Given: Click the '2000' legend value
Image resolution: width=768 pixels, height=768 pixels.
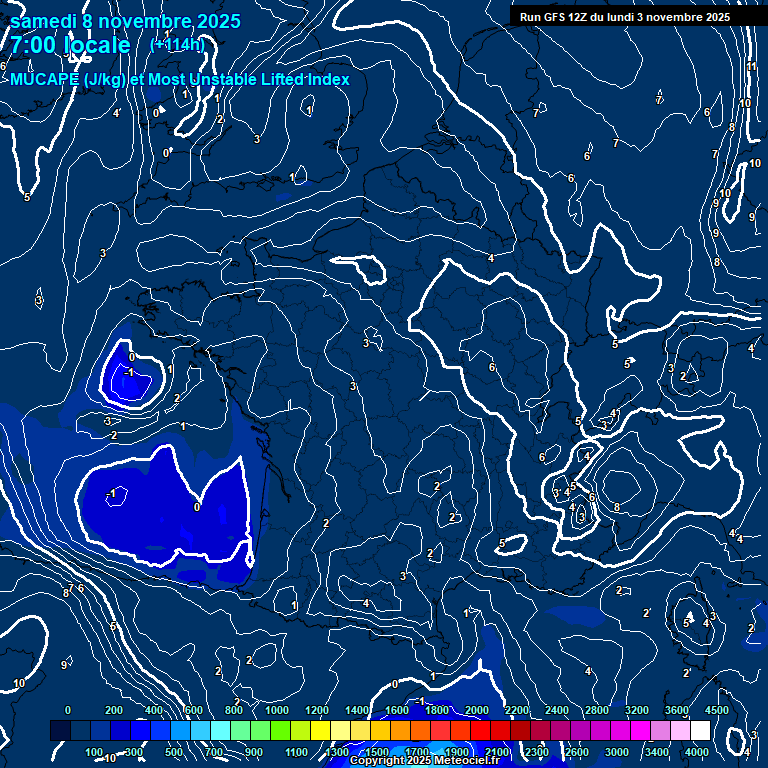Looking at the screenshot, I should tap(477, 710).
